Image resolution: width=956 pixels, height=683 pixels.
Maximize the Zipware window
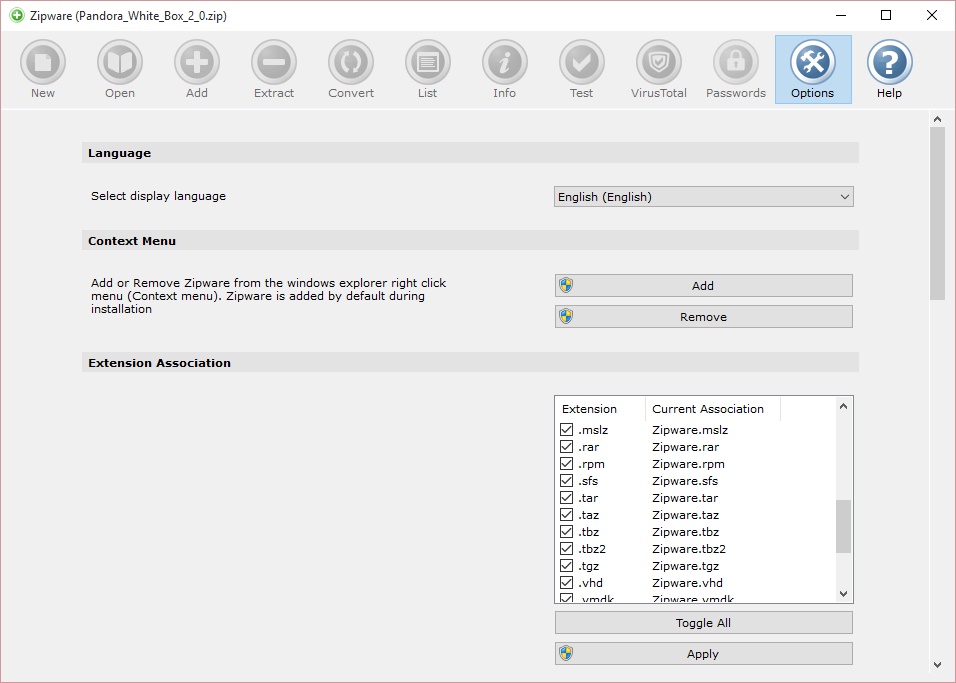(886, 15)
